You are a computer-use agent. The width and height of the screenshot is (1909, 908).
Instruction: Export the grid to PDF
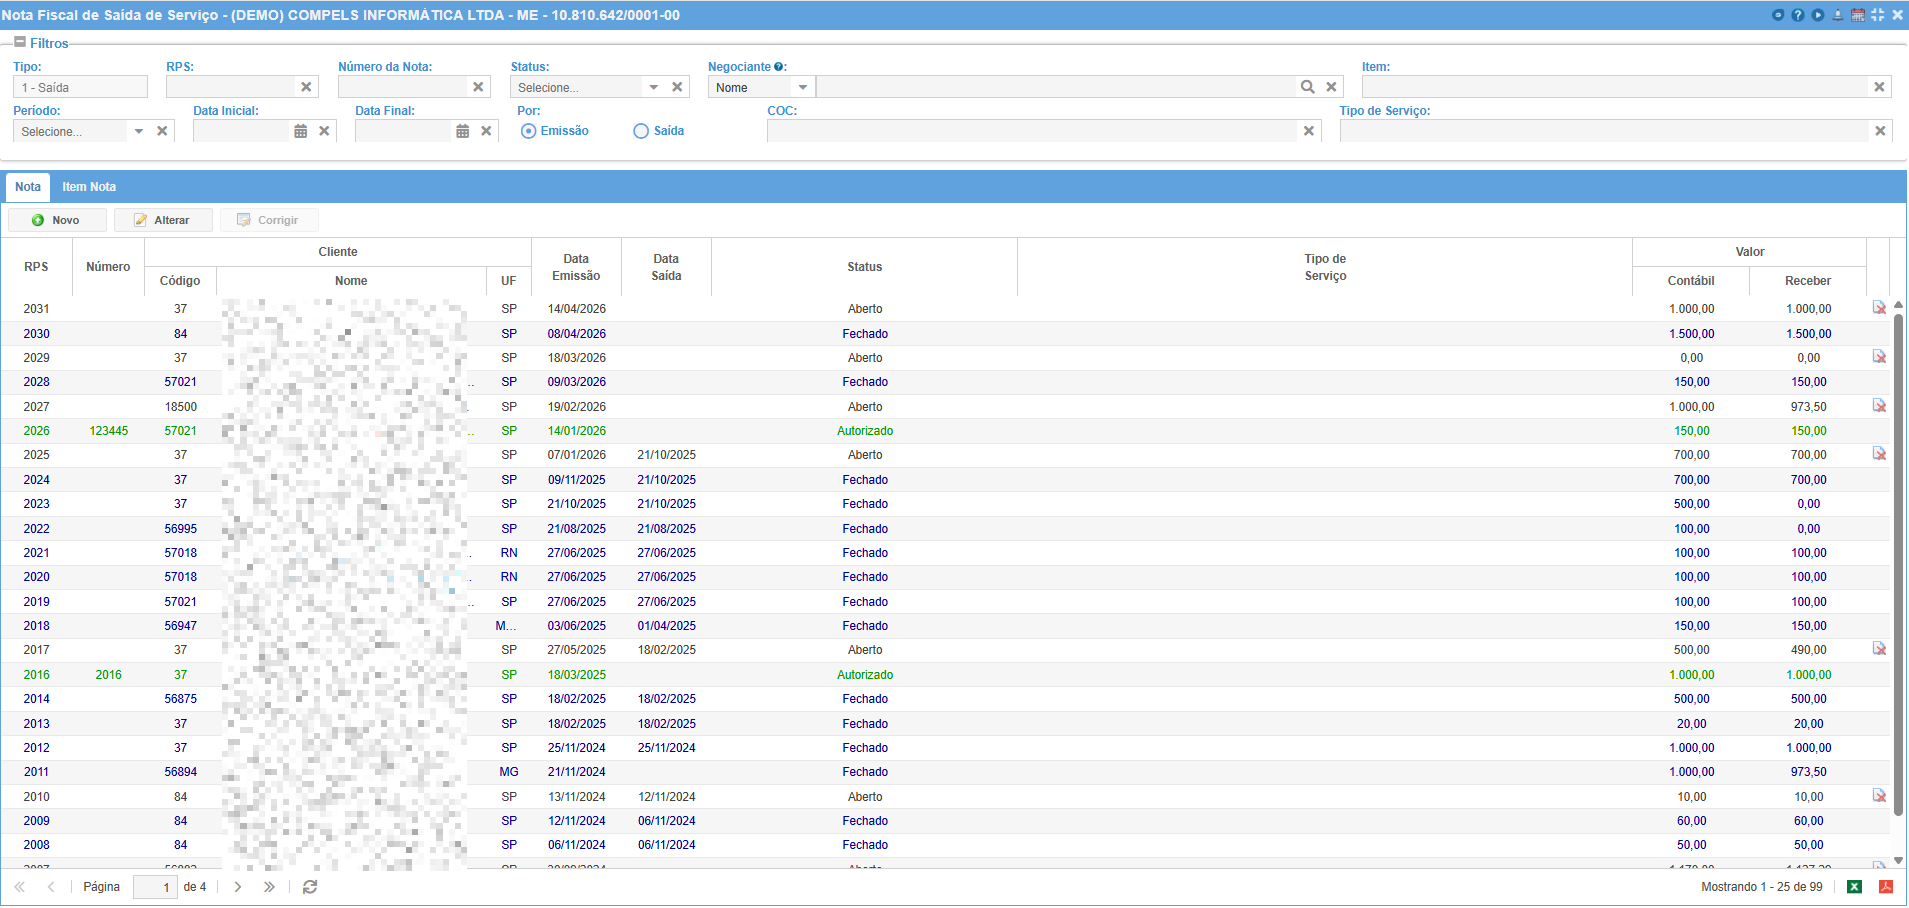click(1886, 887)
